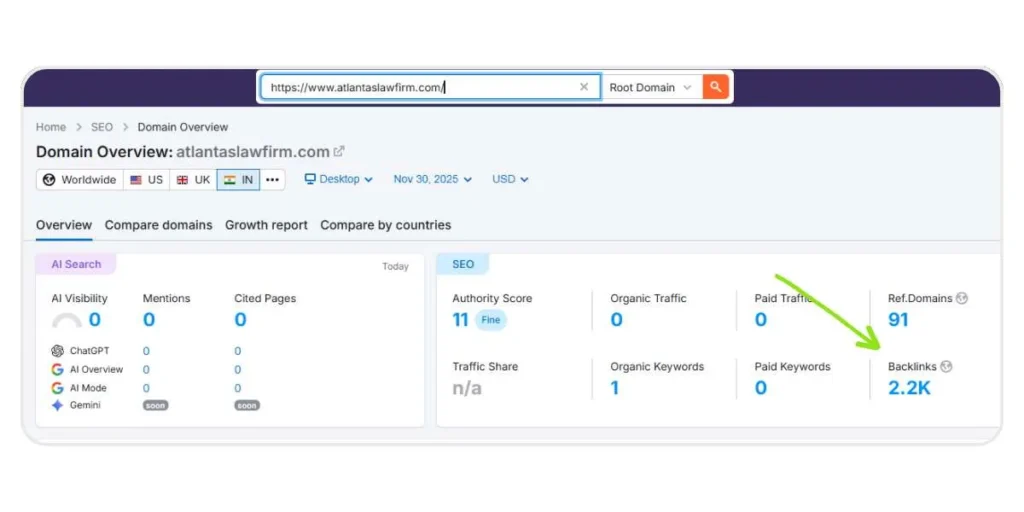Switch to Compare domains tab

(x=158, y=225)
